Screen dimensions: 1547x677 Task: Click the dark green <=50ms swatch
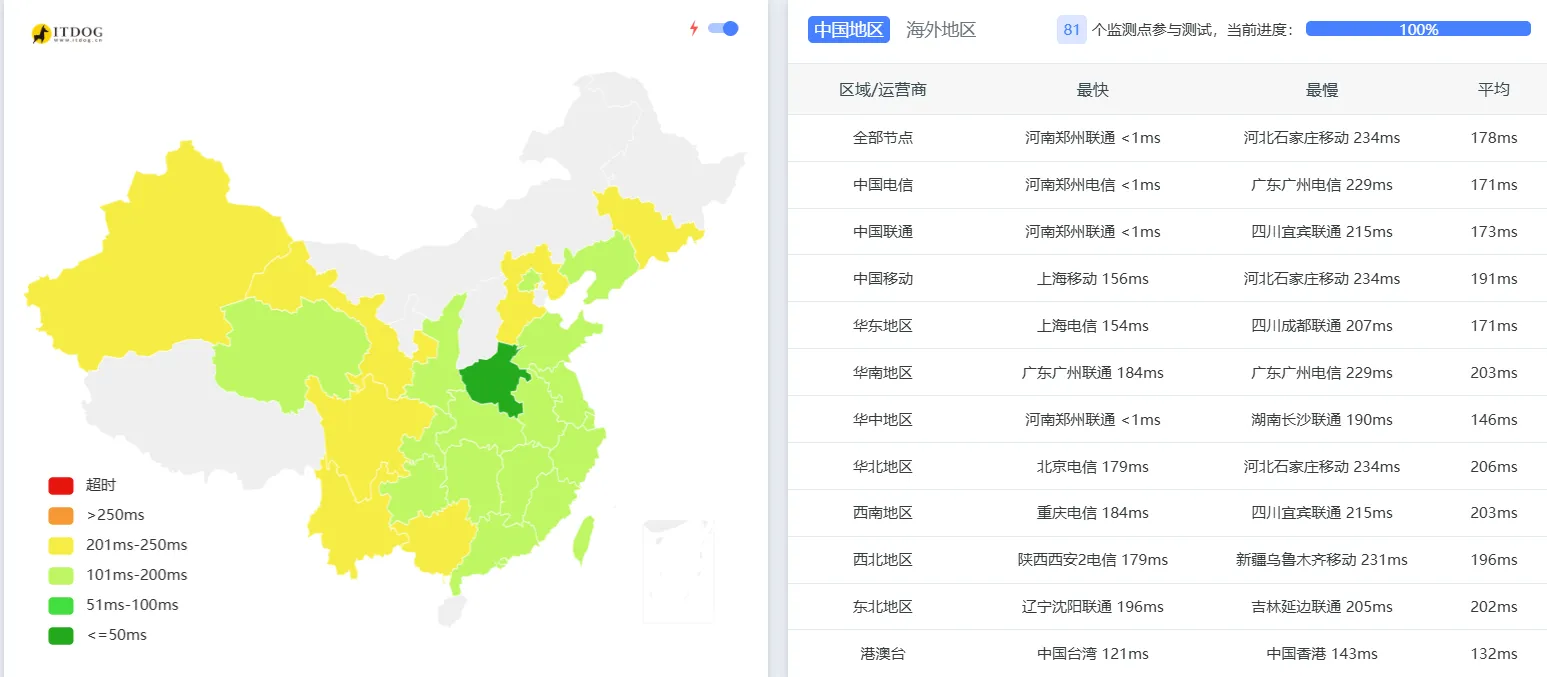coord(61,636)
